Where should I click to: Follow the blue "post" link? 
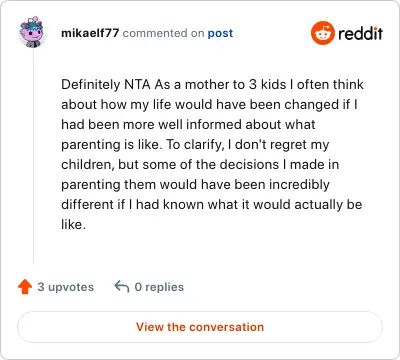(220, 33)
